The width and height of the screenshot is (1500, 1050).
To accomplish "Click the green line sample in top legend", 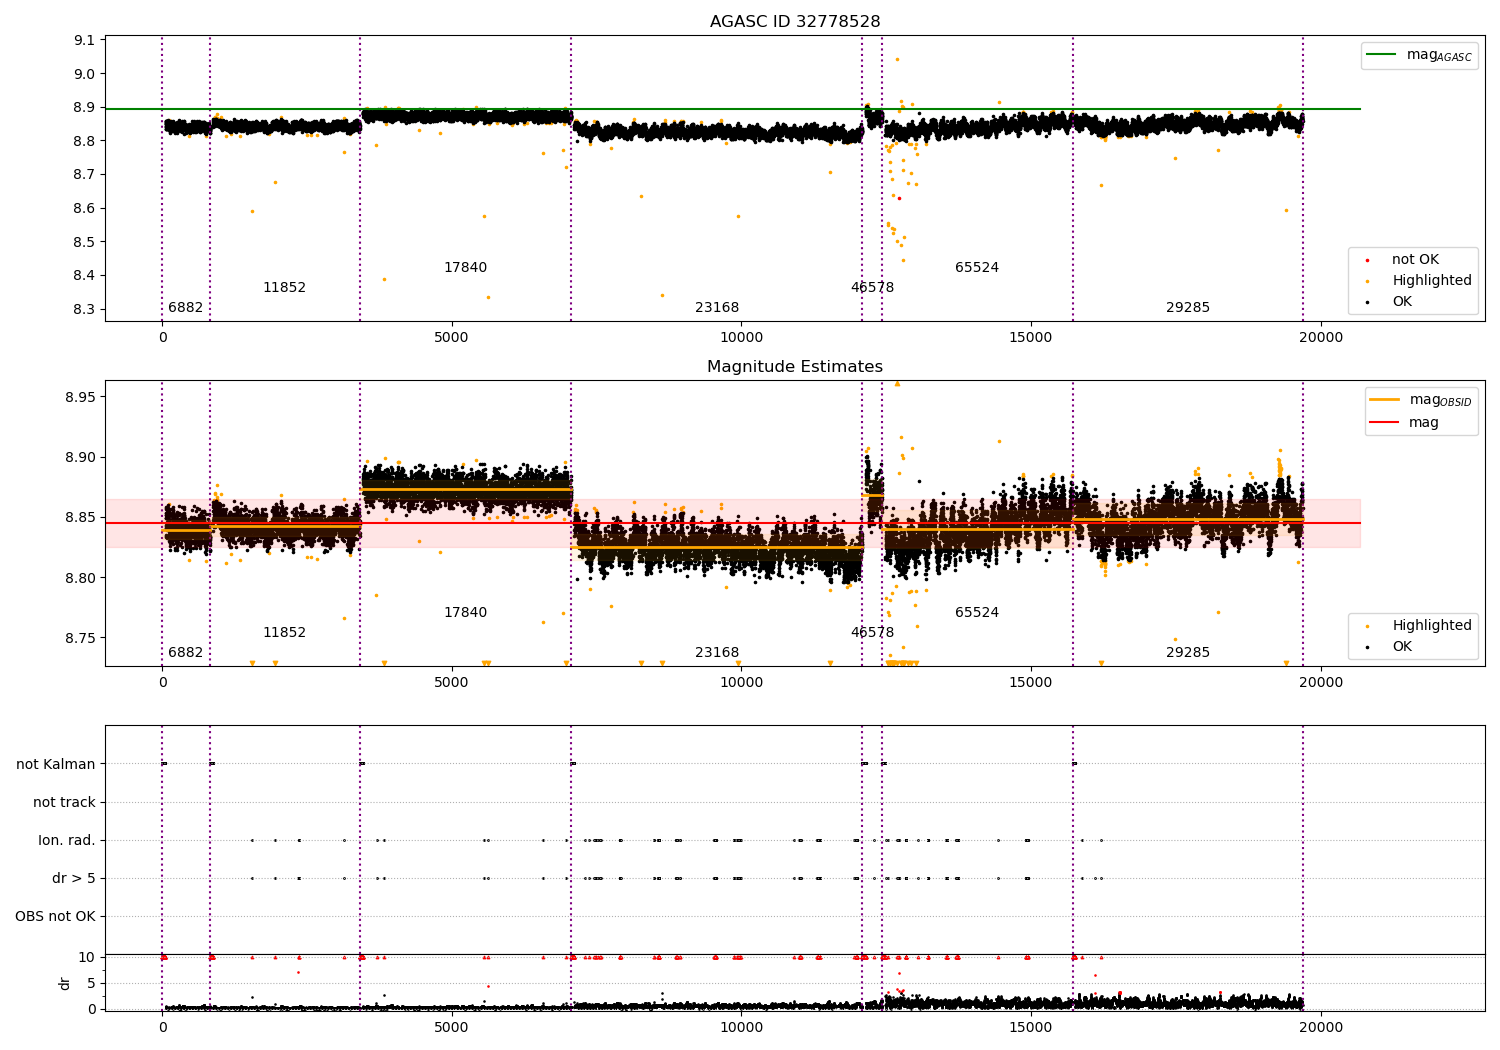I will tap(1381, 55).
